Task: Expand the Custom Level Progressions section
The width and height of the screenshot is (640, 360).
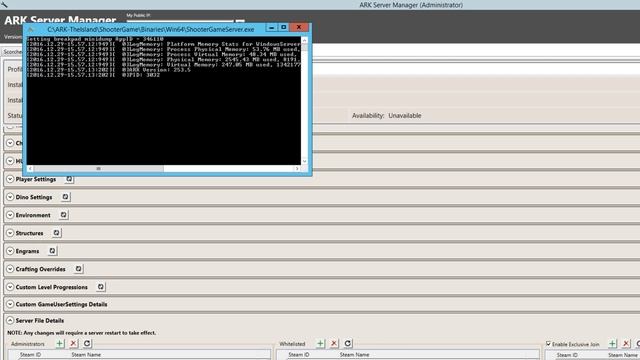Action: [x=10, y=287]
